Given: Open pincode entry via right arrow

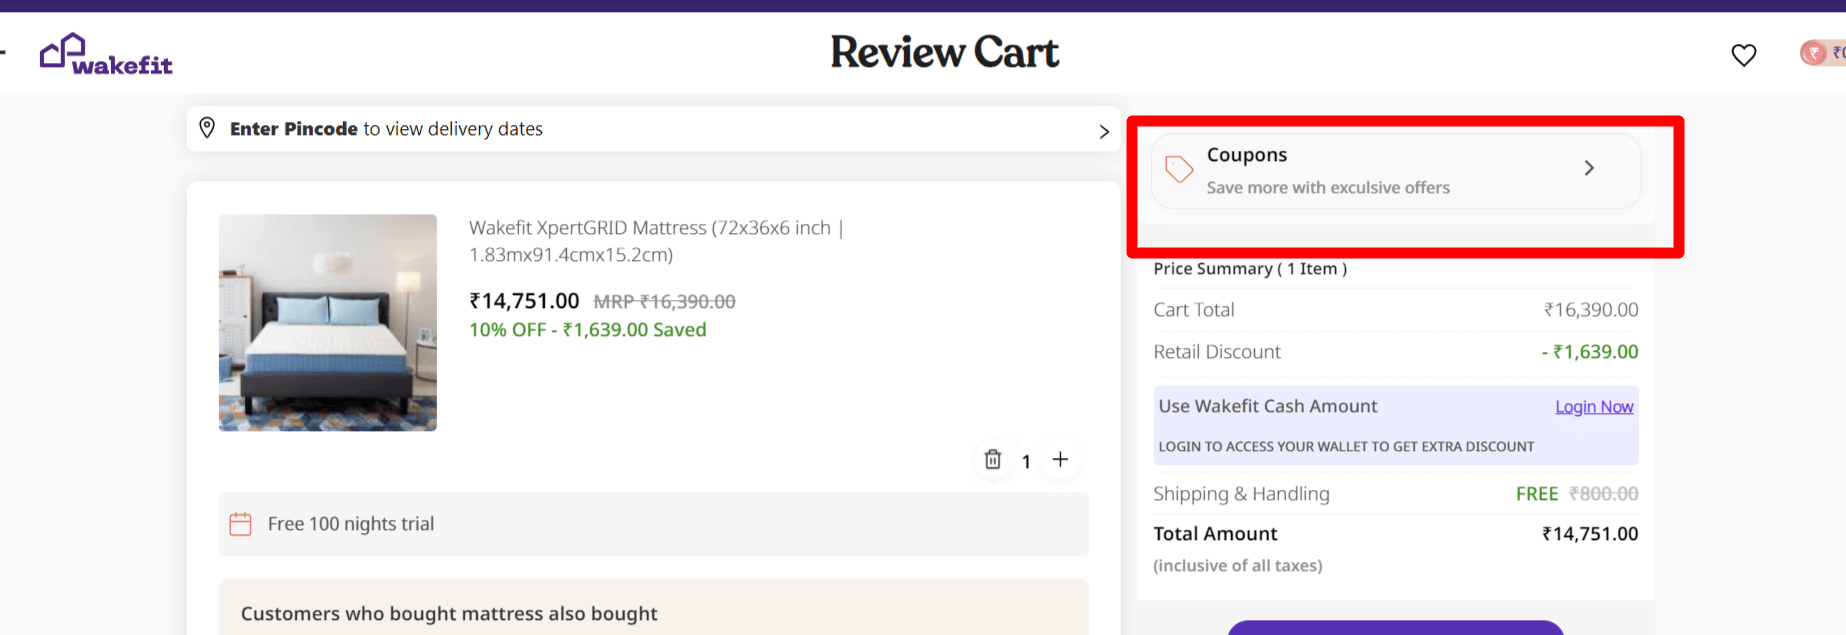Looking at the screenshot, I should point(1103,131).
